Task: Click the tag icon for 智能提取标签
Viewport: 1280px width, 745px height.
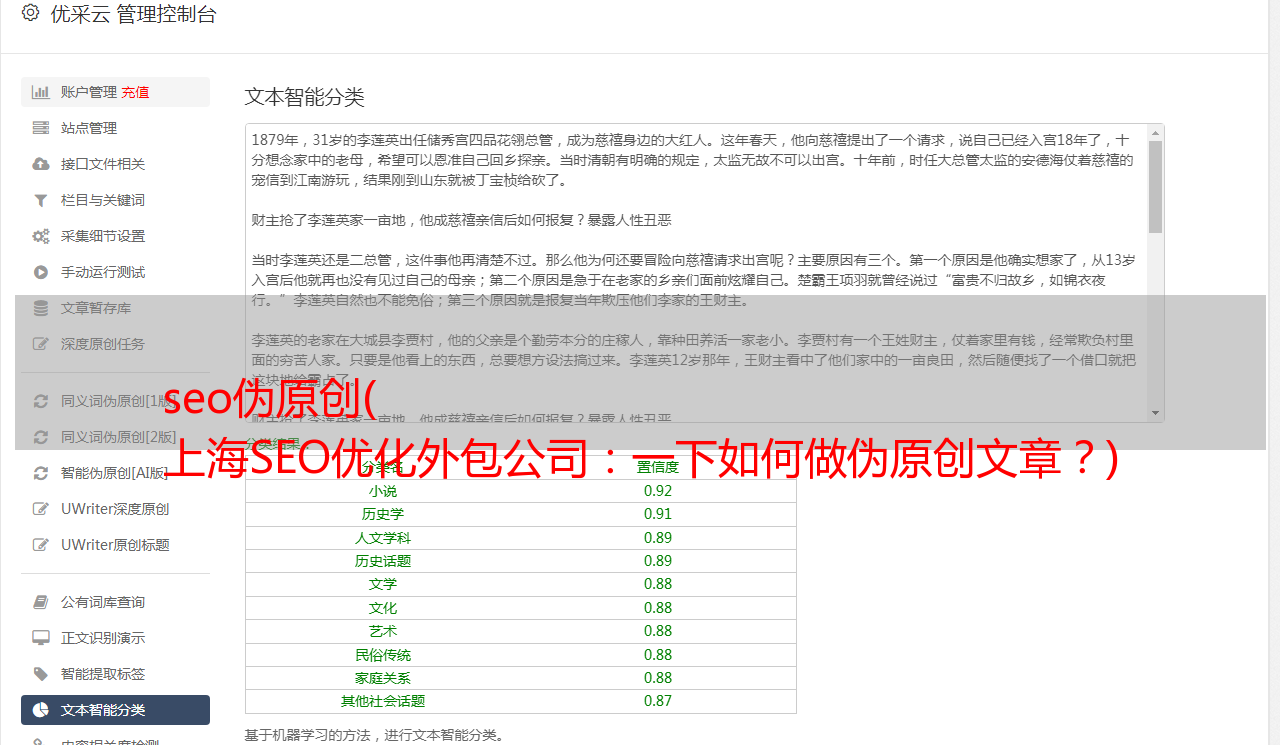Action: [x=41, y=674]
